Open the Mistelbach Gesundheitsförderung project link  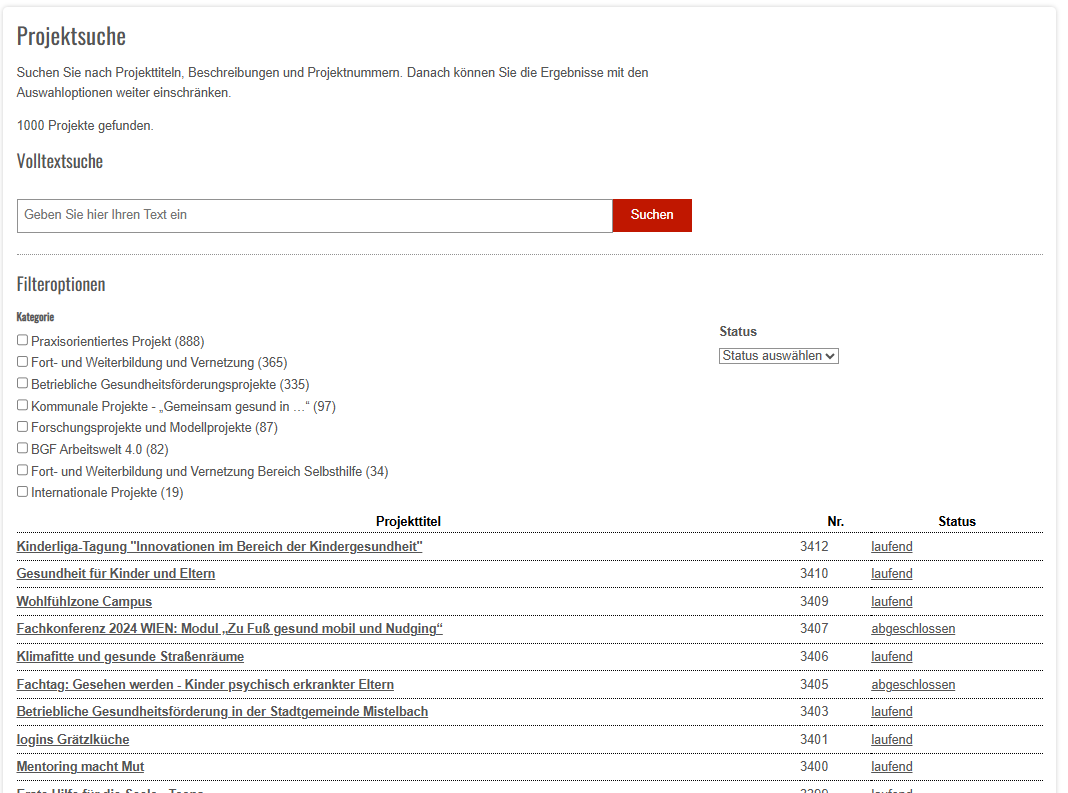pos(222,712)
